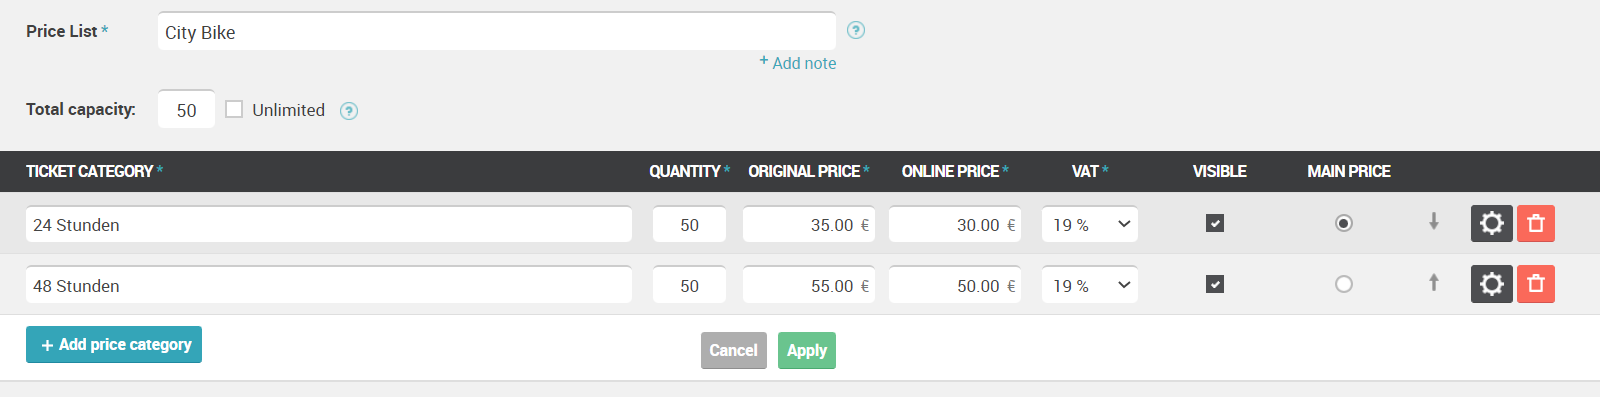Cancel editing the price list
Viewport: 1600px width, 397px height.
click(734, 350)
